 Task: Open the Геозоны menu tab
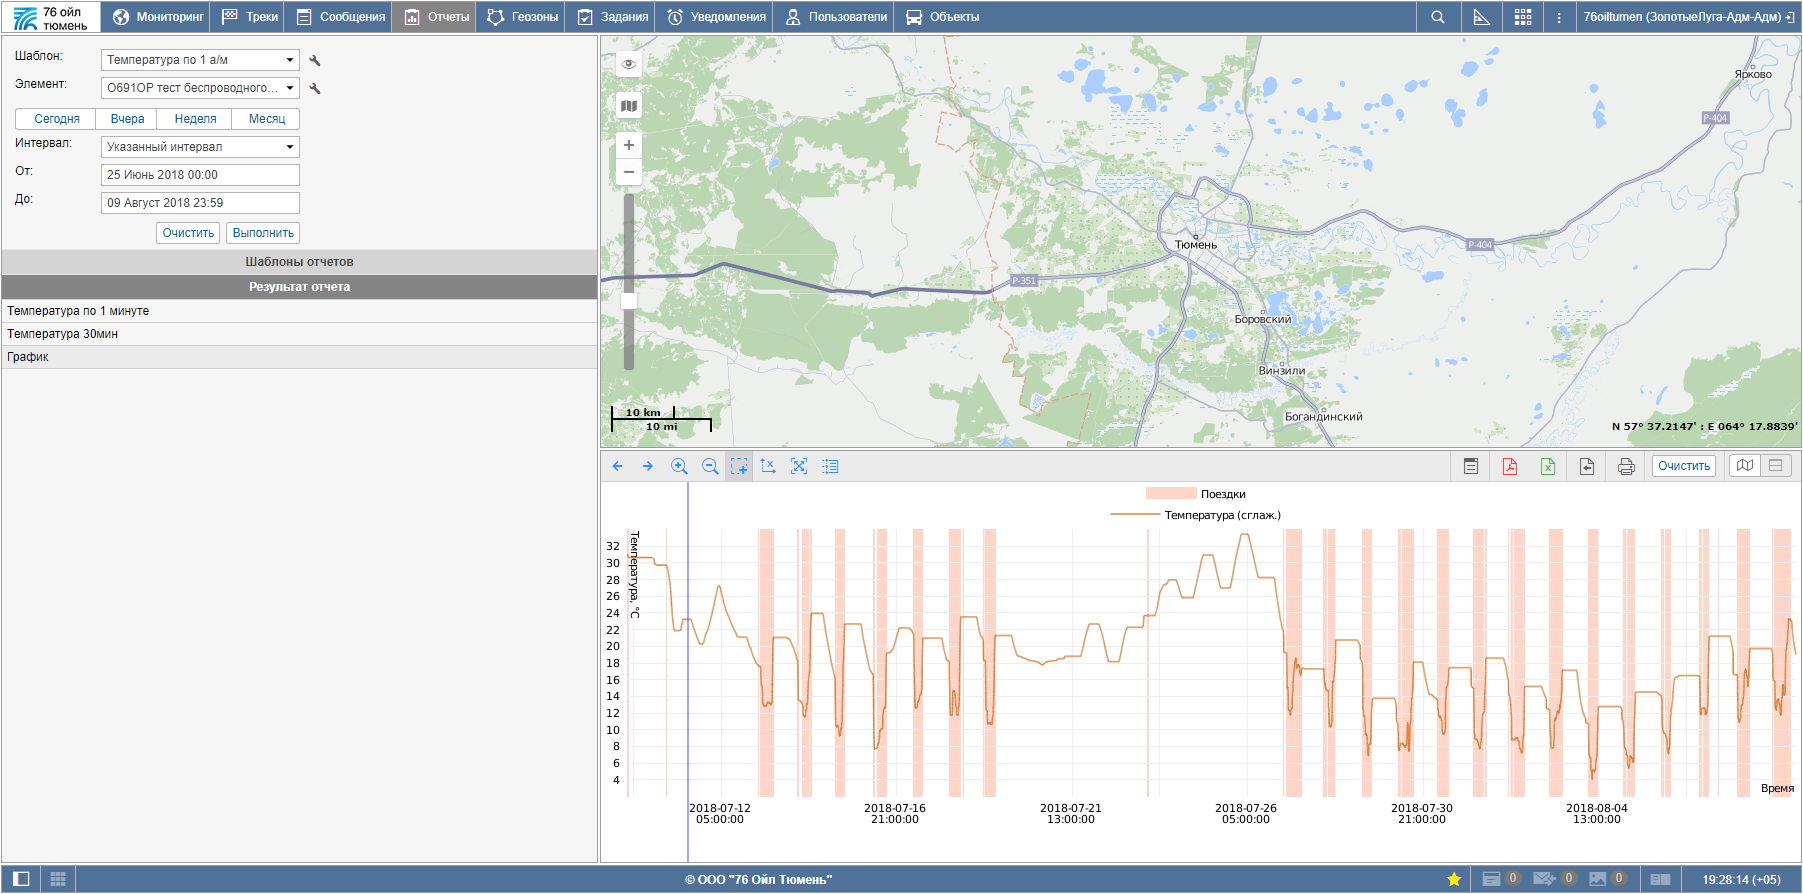click(x=523, y=17)
